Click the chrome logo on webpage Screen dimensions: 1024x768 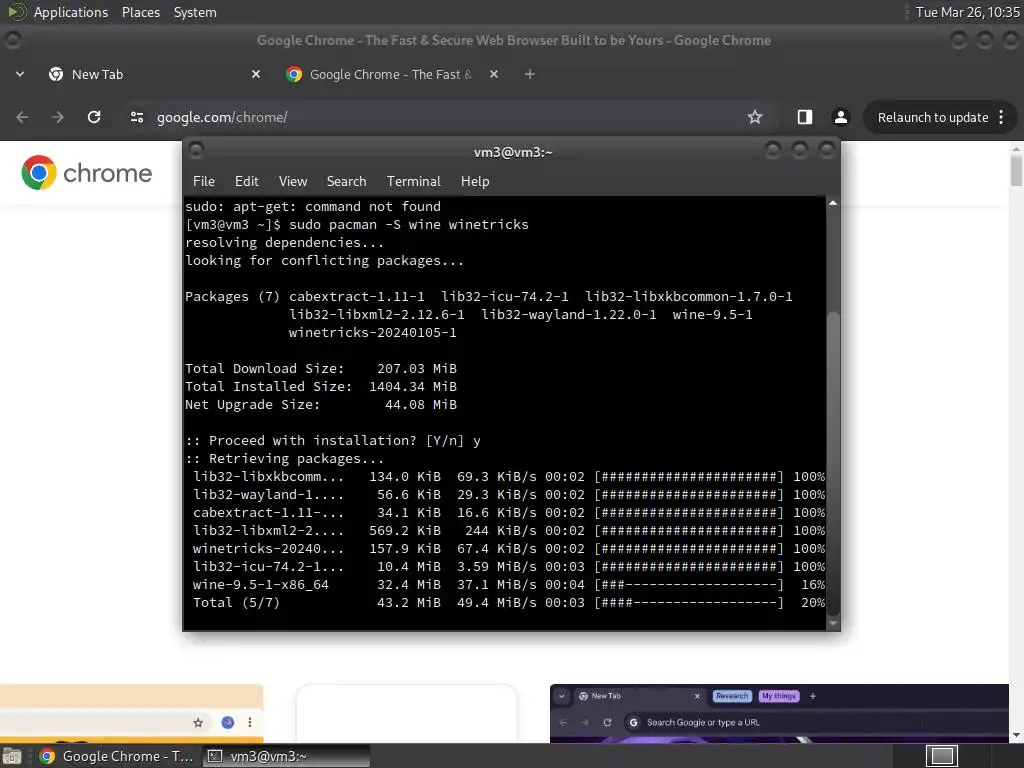click(x=86, y=173)
